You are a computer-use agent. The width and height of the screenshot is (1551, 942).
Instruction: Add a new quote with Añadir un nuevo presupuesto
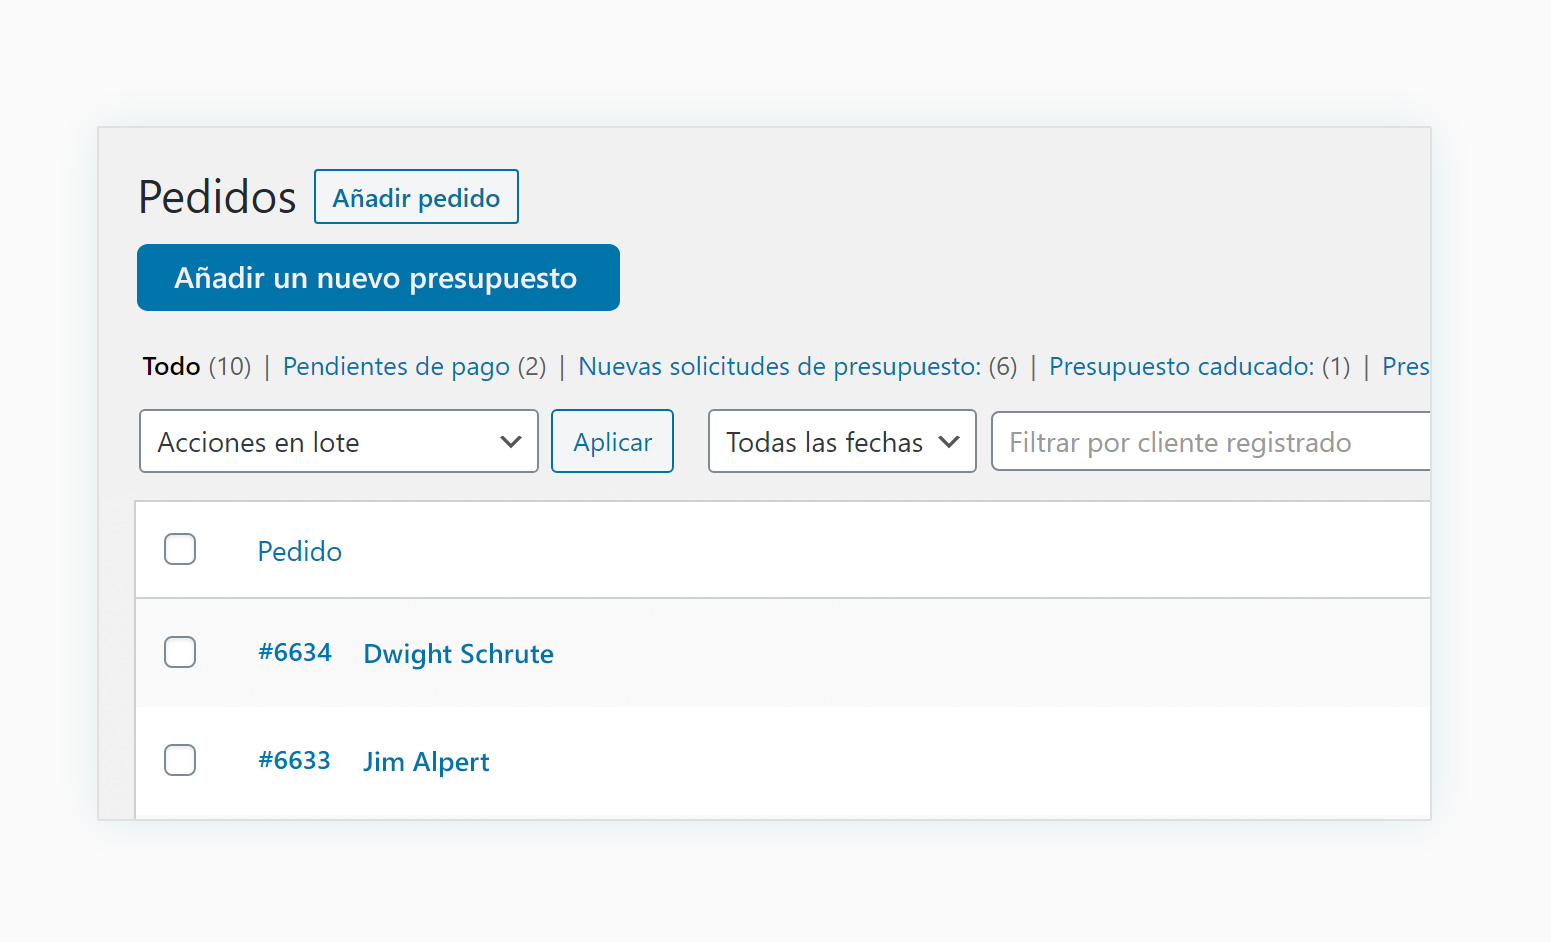[378, 278]
